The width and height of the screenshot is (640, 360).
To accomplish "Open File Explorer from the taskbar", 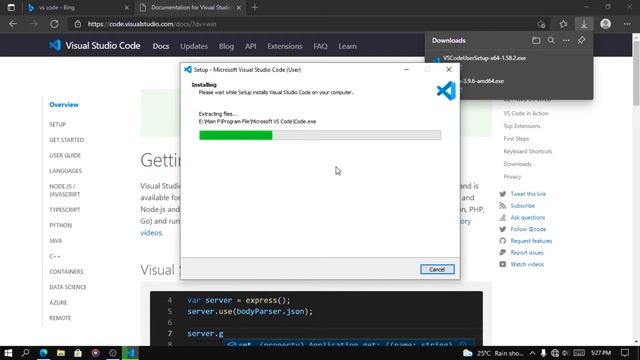I will pyautogui.click(x=61, y=353).
